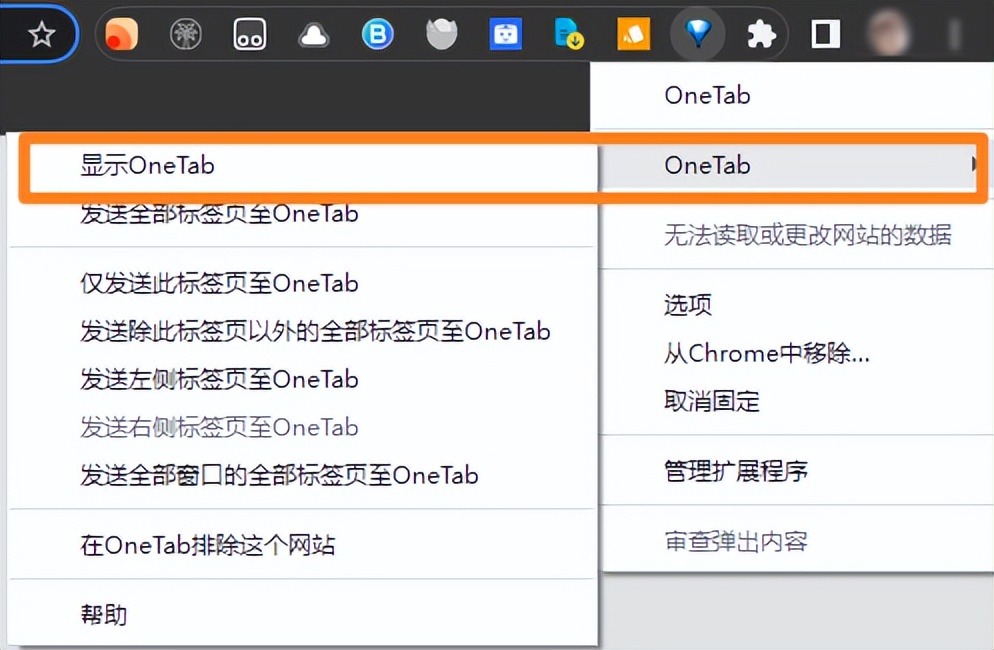
Task: Choose 发送全部标签页至OneTab
Action: 303,214
